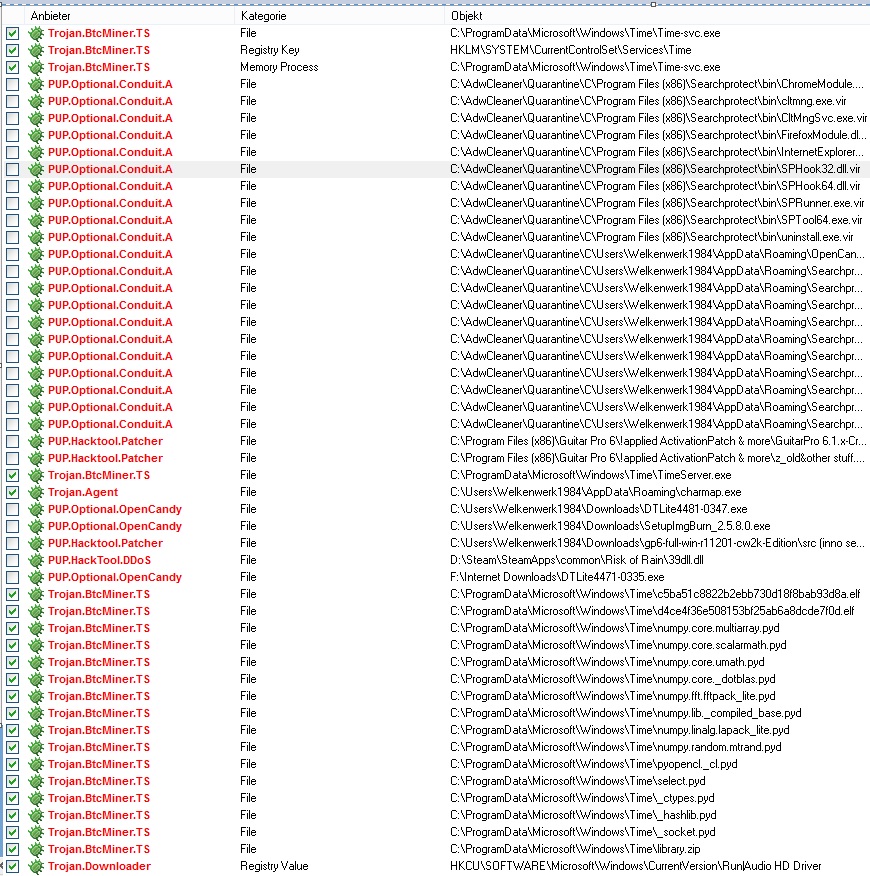
Task: Select the 'Registry Key' category cell
Action: 270,50
